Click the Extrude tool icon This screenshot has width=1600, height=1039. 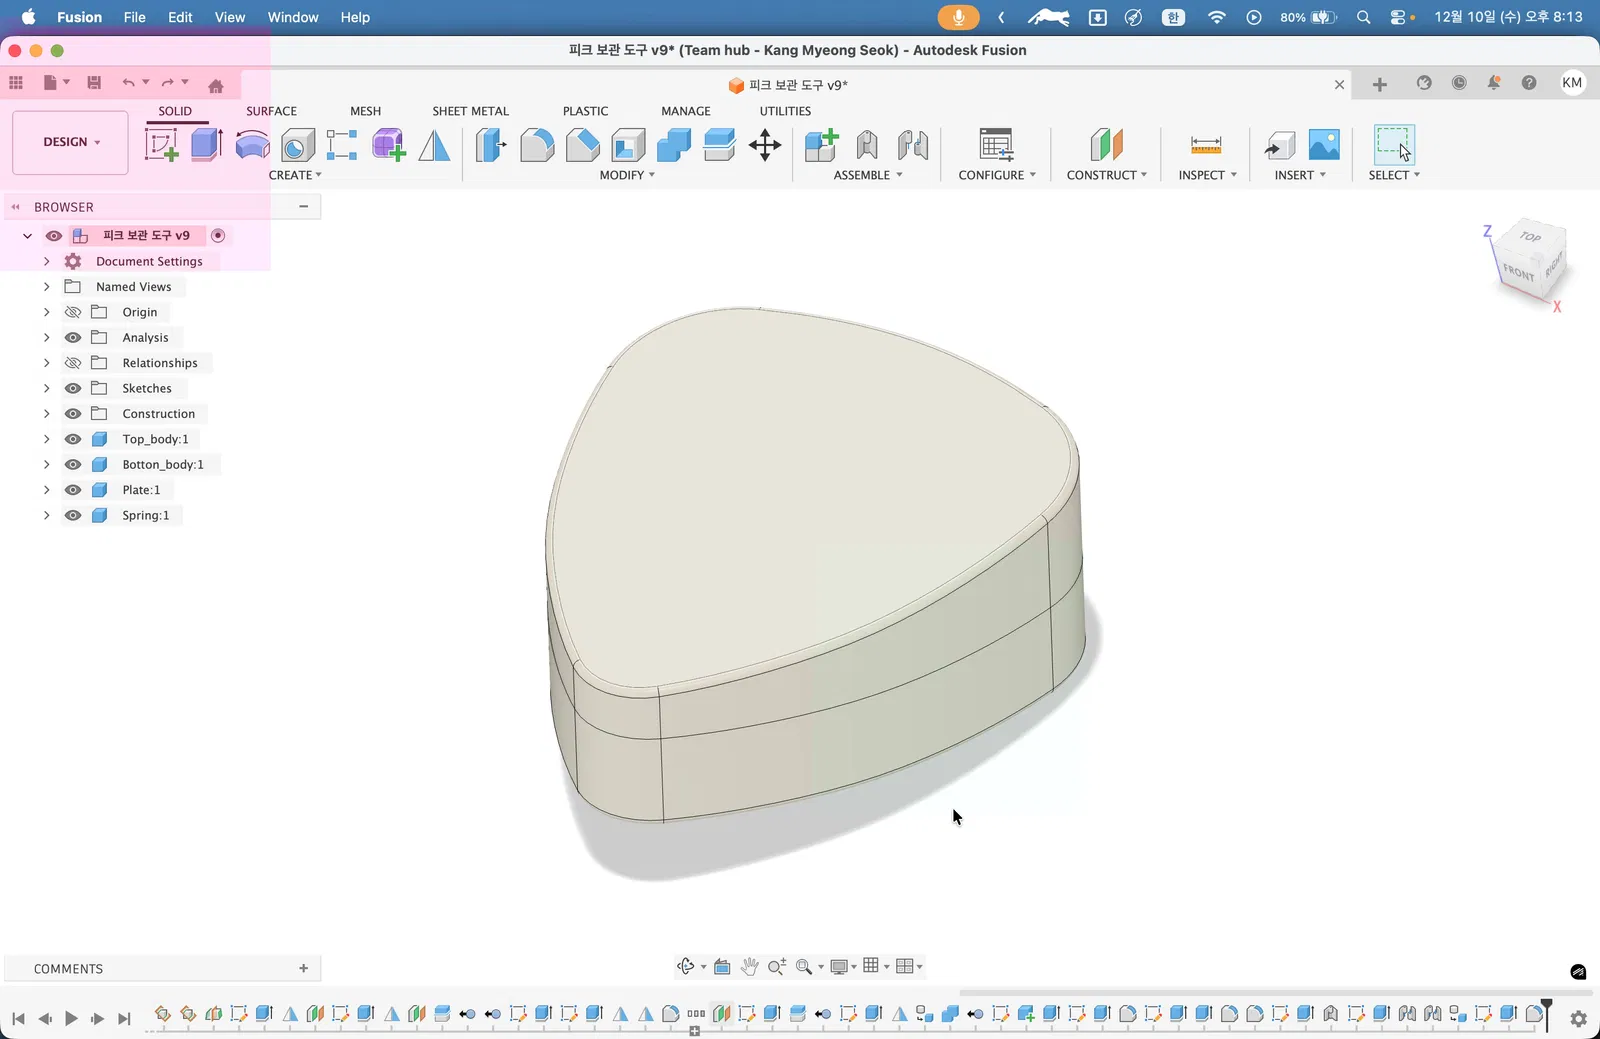point(206,145)
